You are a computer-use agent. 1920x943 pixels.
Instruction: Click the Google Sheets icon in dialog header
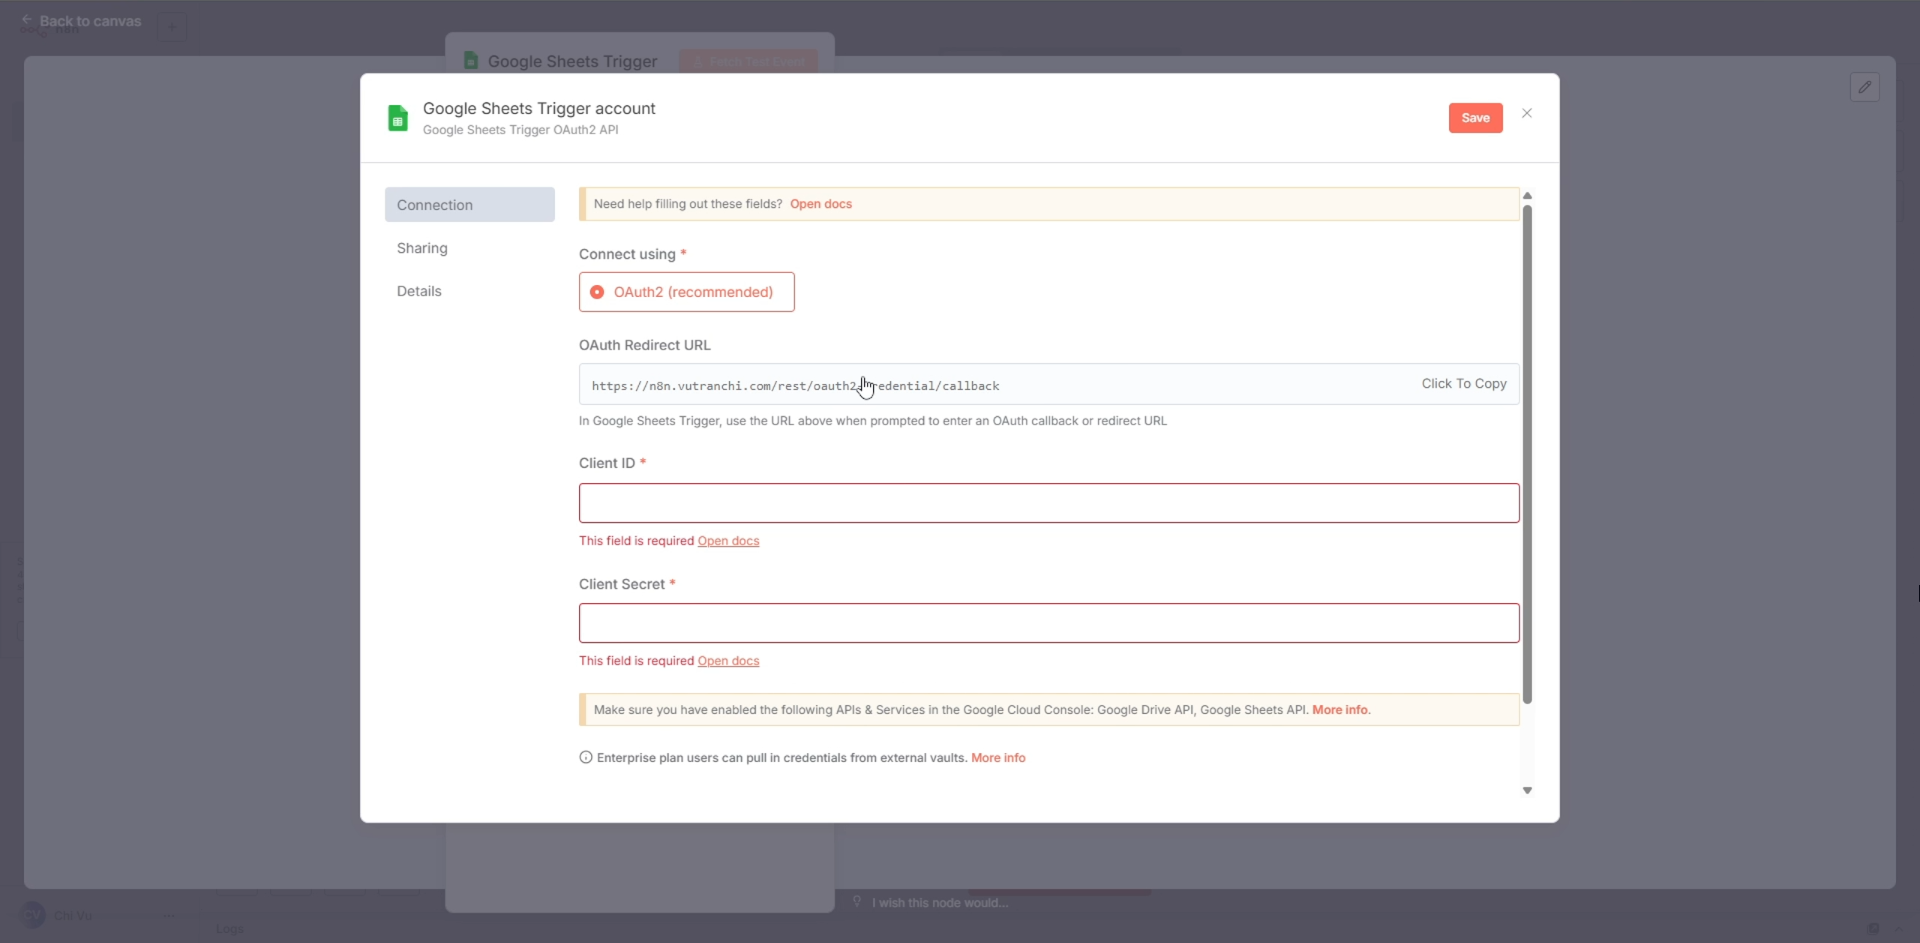[x=398, y=118]
